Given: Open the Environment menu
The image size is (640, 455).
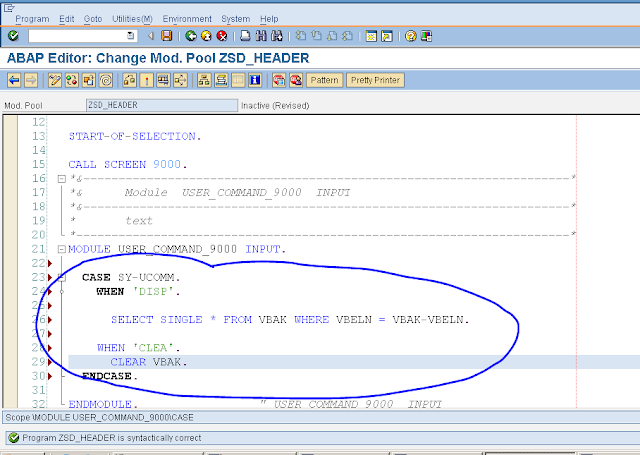Looking at the screenshot, I should pos(187,19).
